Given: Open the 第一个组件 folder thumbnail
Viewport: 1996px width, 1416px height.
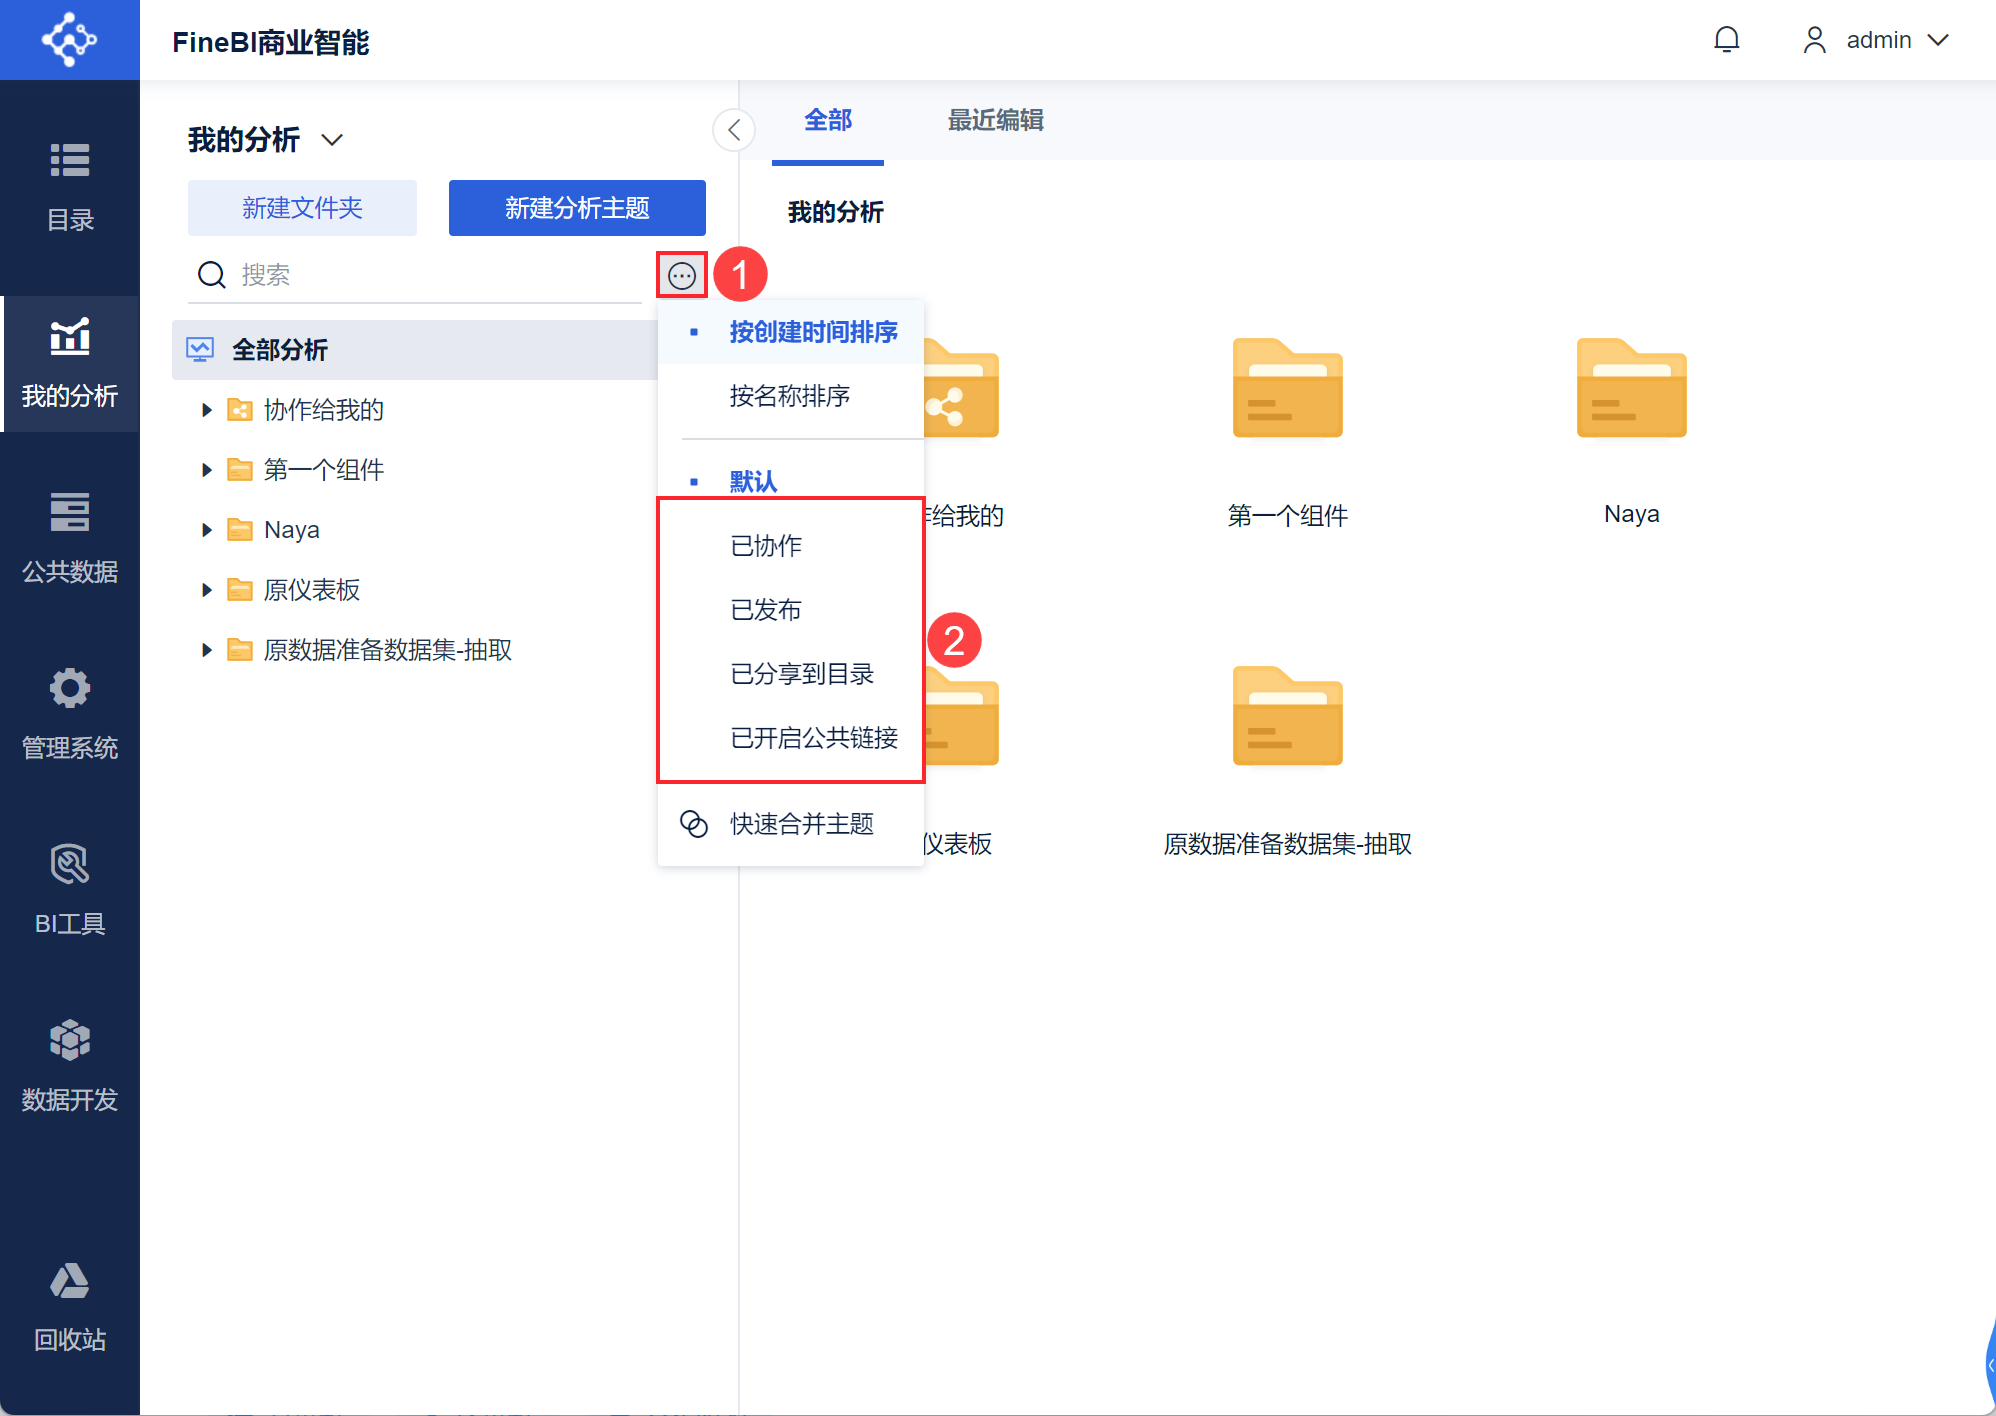Looking at the screenshot, I should [1287, 389].
